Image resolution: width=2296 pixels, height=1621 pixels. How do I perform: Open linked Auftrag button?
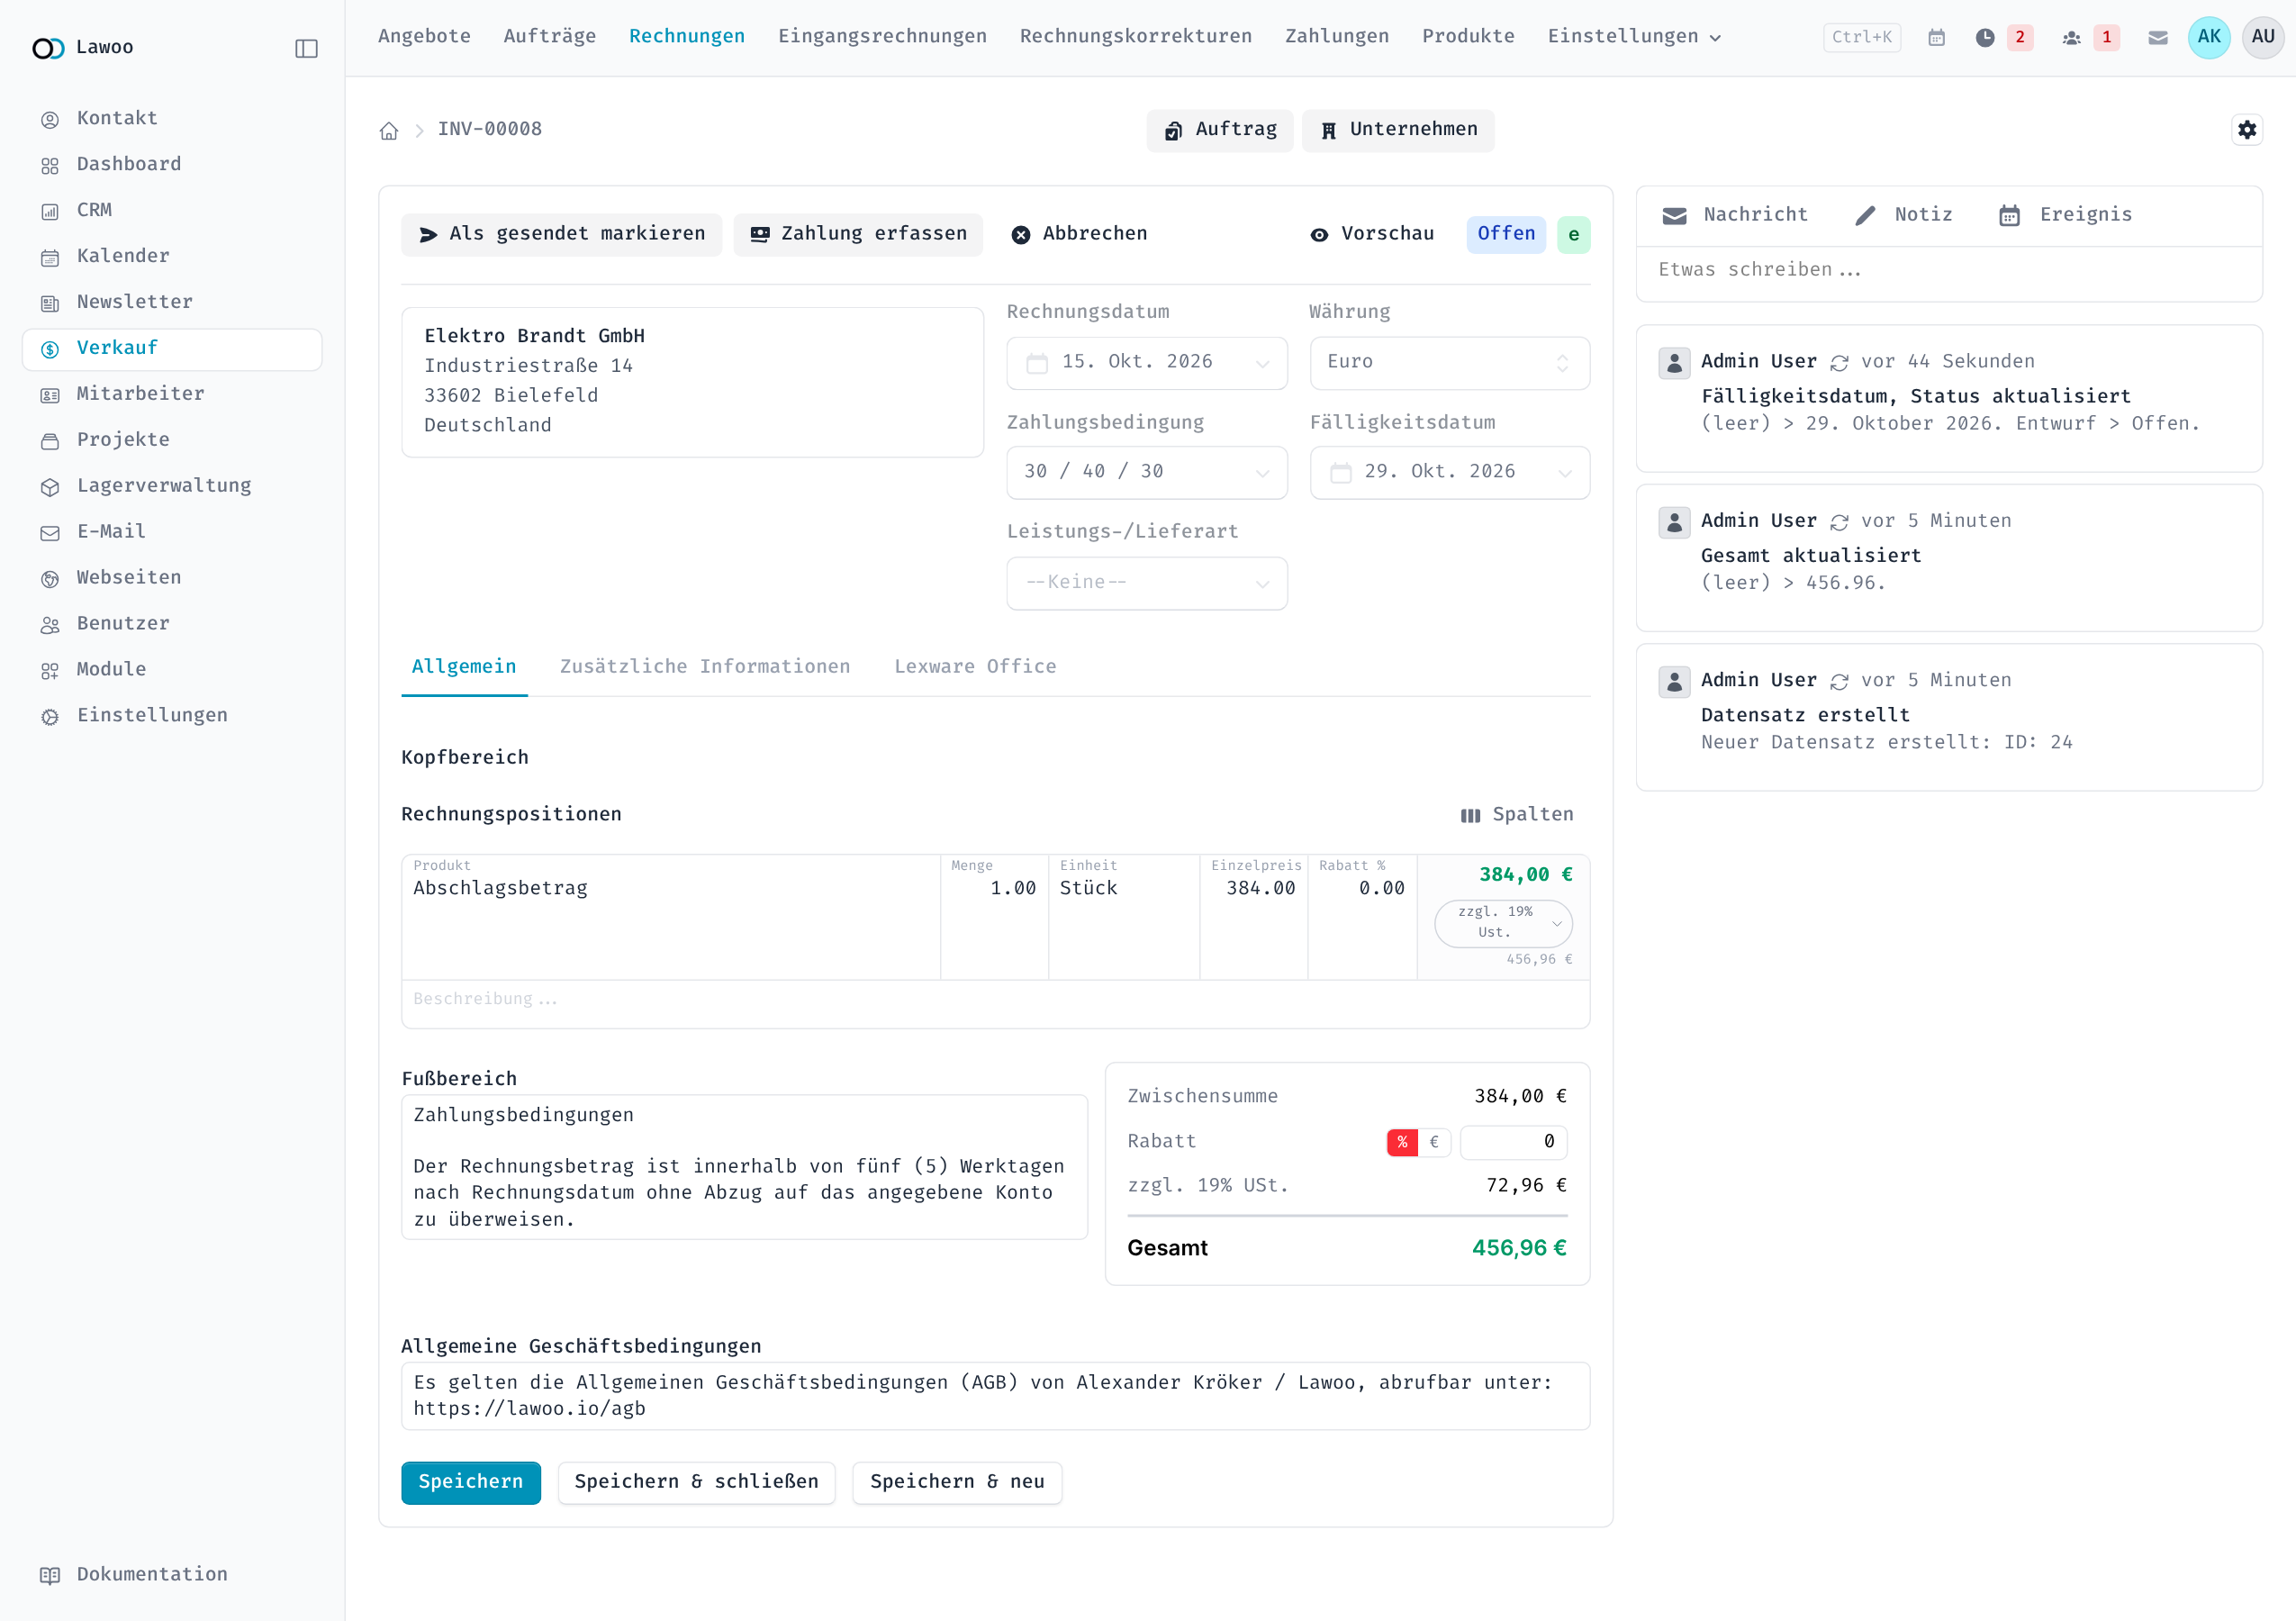1220,130
